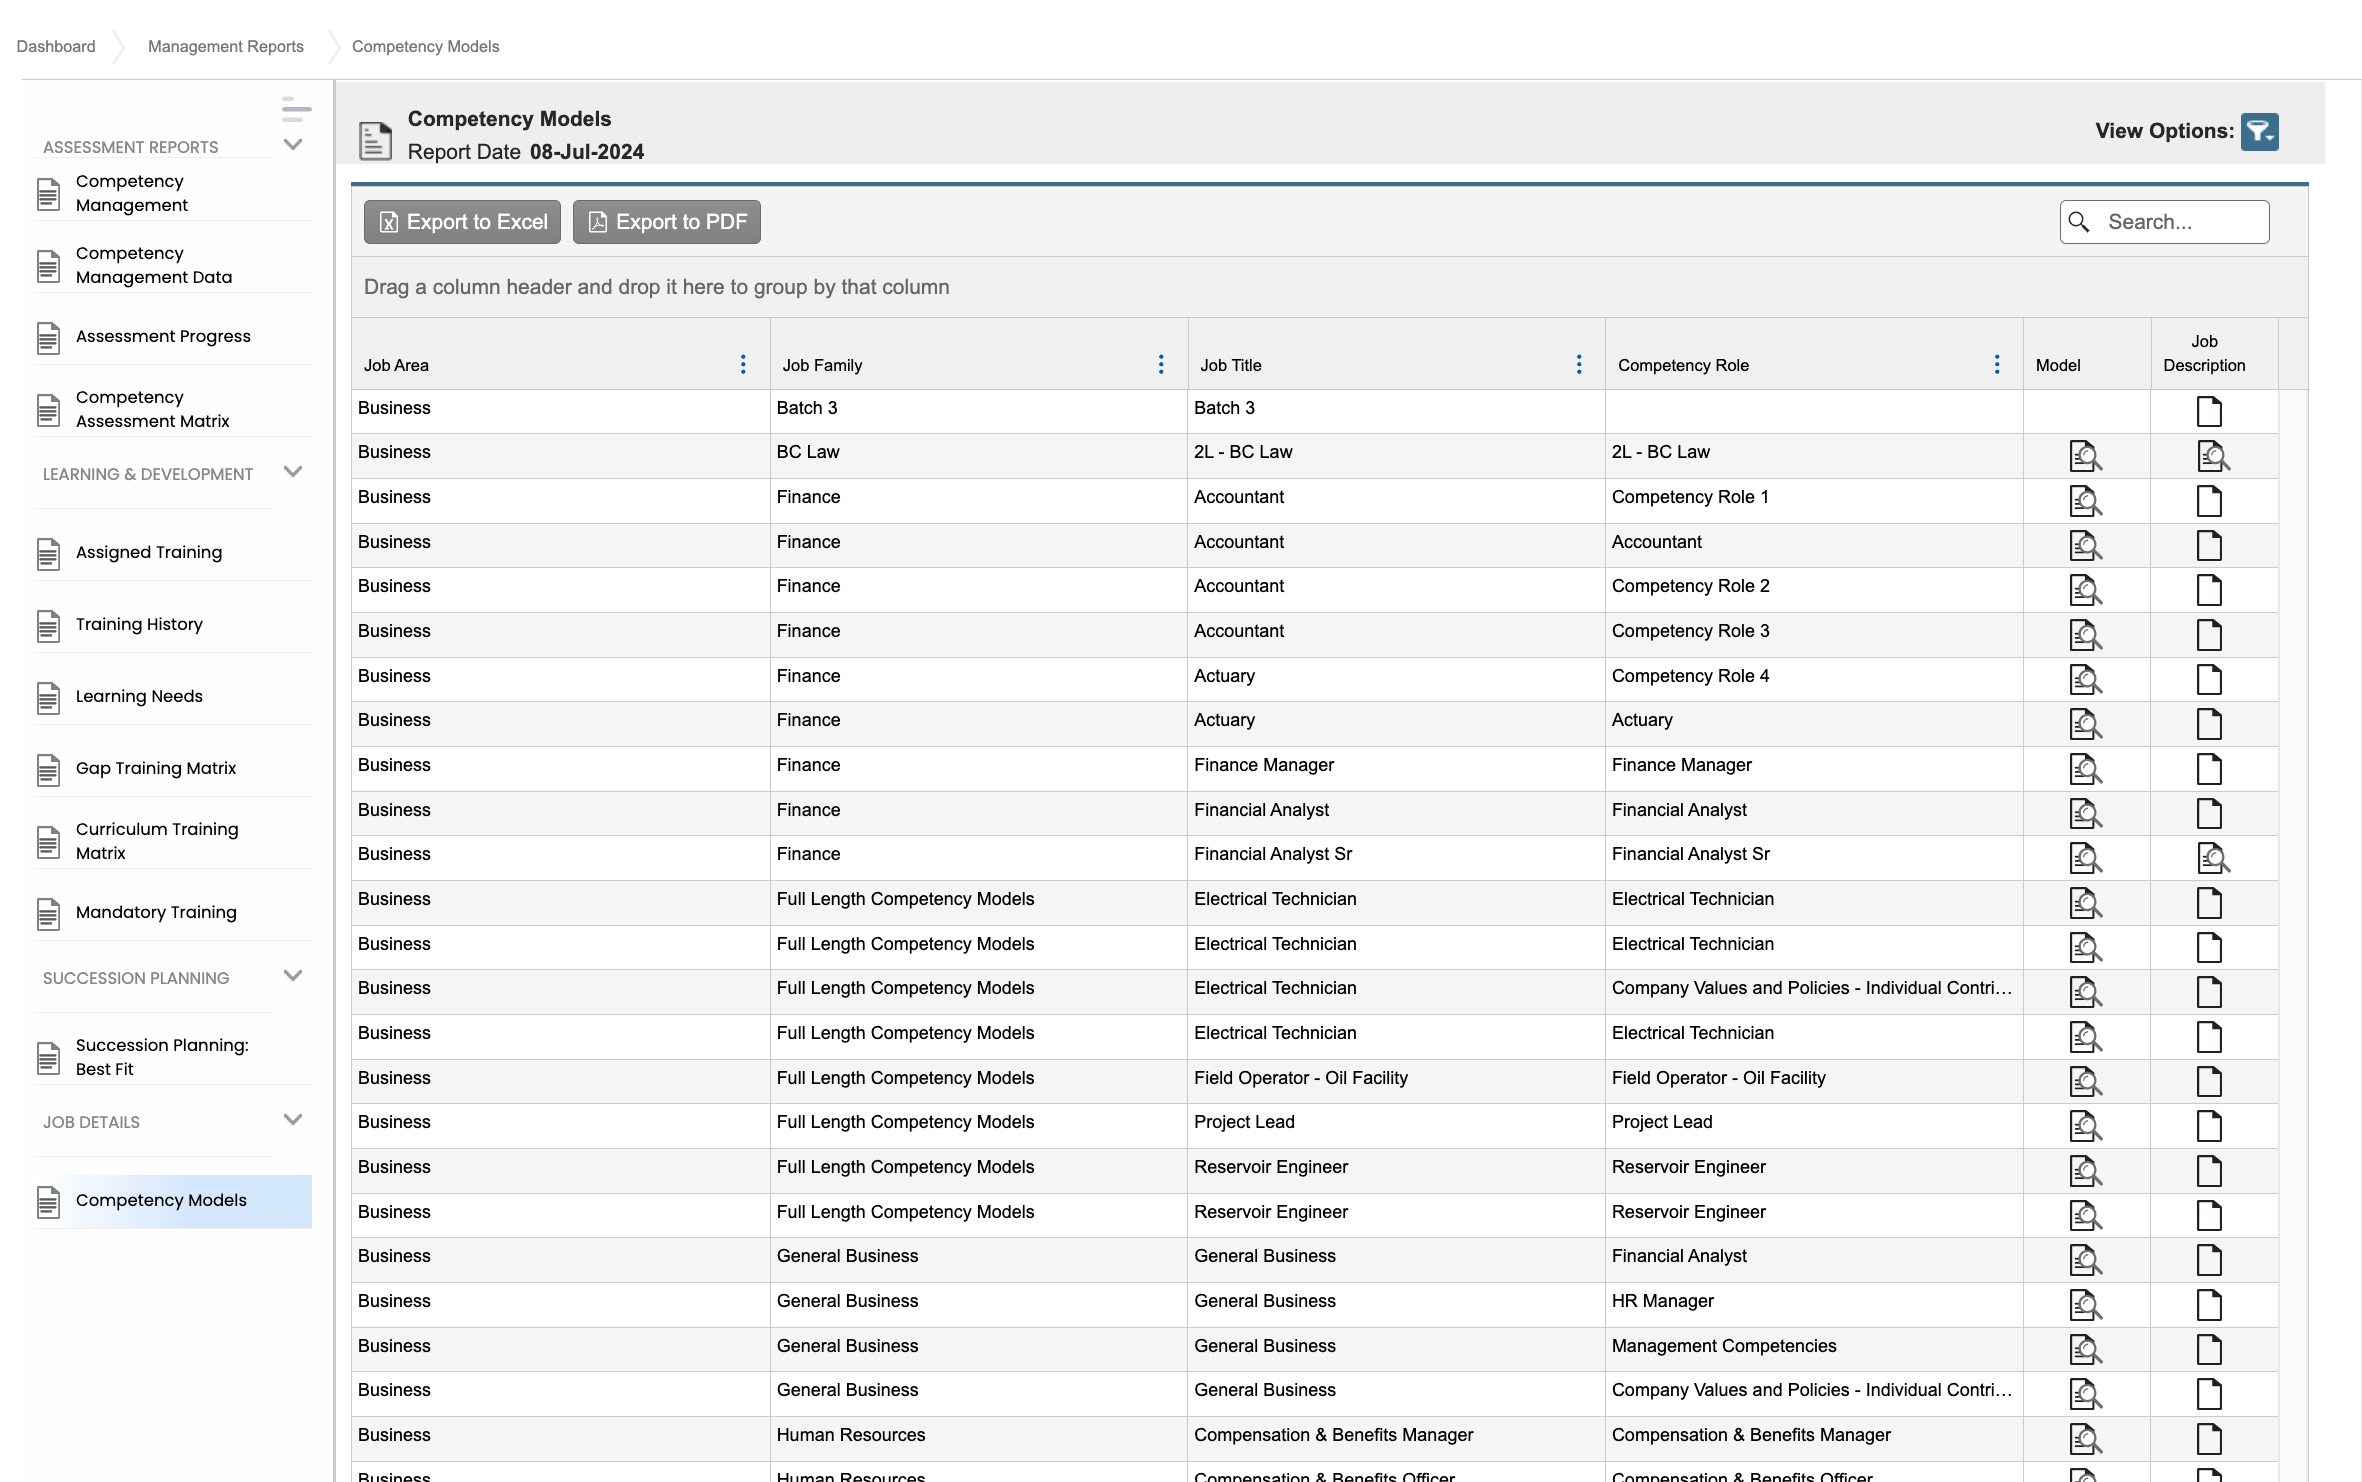View model for HR Manager row
This screenshot has width=2362, height=1482.
[x=2085, y=1305]
